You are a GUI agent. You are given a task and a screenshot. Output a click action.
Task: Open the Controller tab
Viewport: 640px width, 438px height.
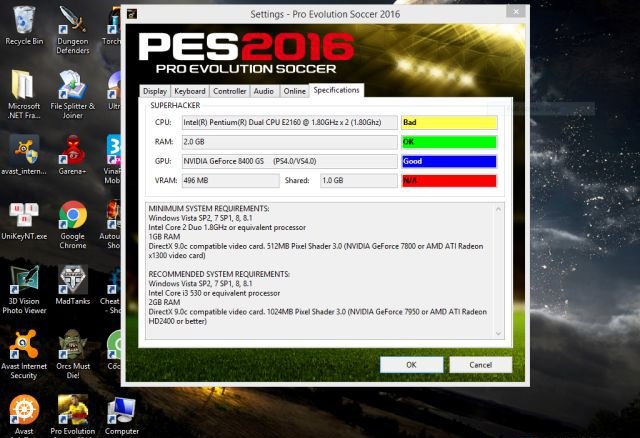[x=229, y=91]
